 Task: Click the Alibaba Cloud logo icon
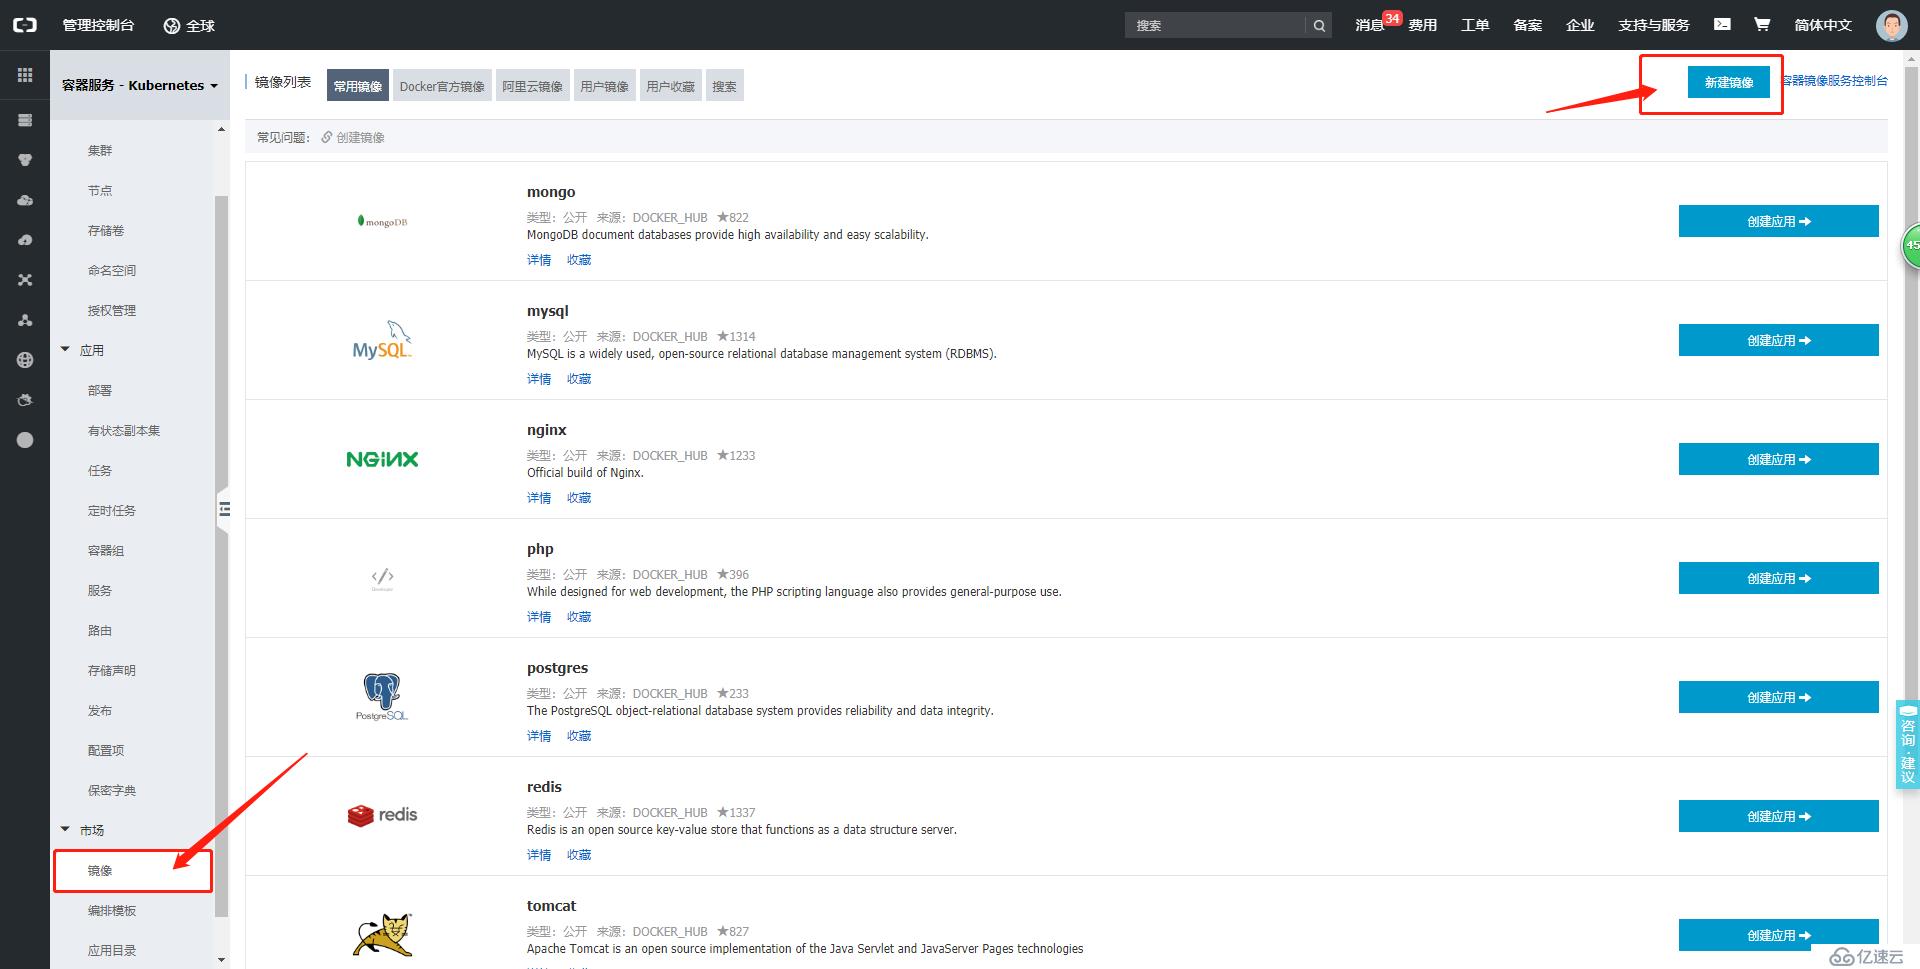25,25
